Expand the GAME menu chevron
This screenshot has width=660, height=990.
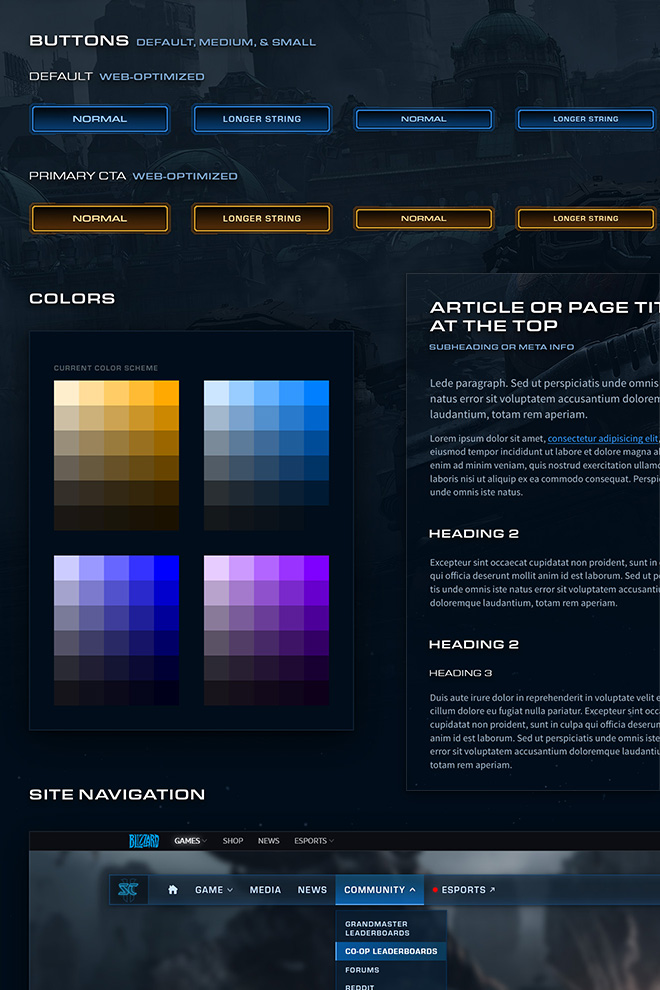(230, 890)
